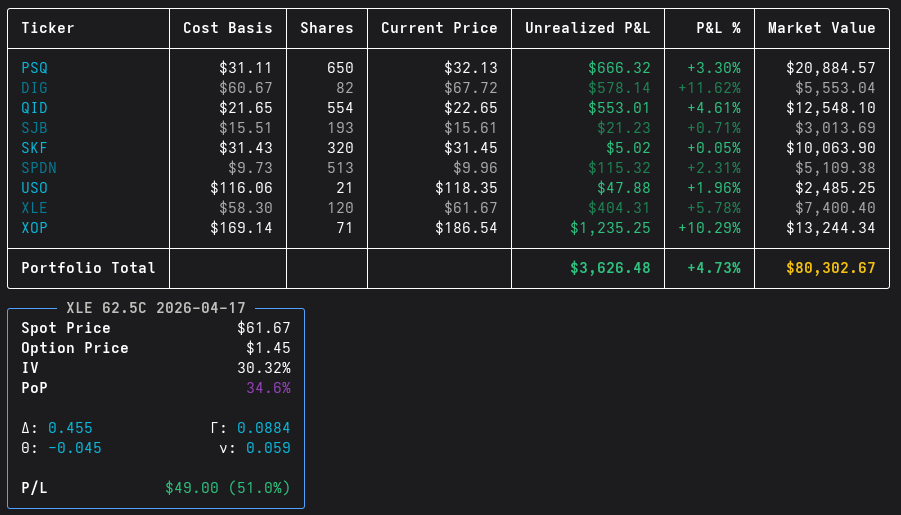Click the Shares column header
Image resolution: width=901 pixels, height=515 pixels.
(x=327, y=28)
